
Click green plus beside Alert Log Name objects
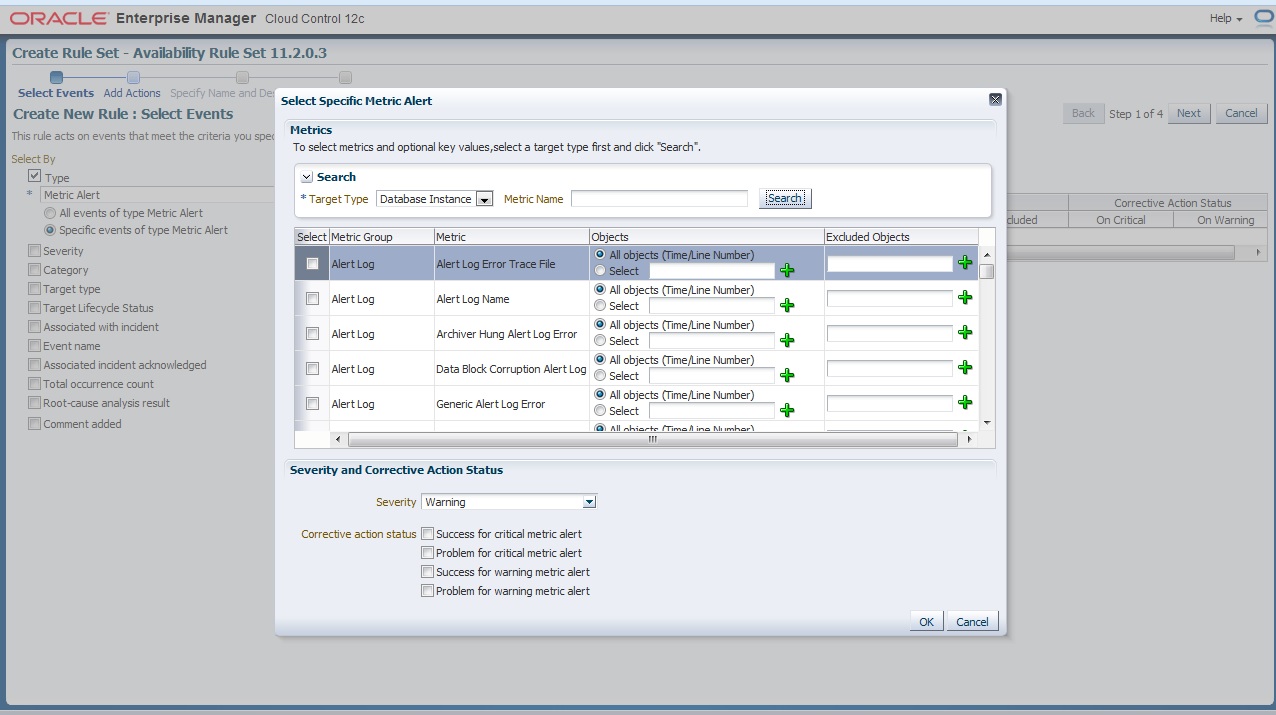tap(787, 305)
